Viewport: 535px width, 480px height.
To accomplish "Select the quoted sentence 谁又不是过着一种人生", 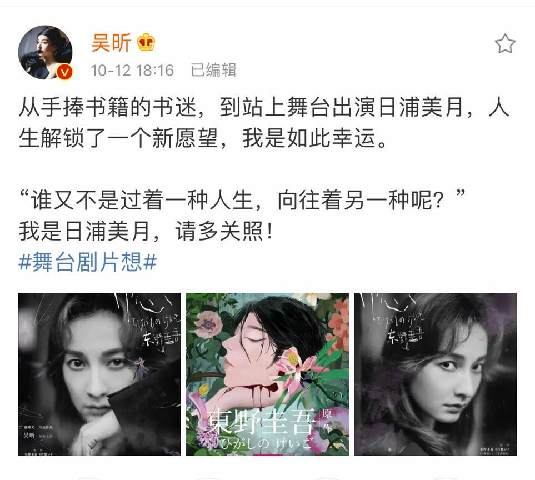I will (x=142, y=200).
